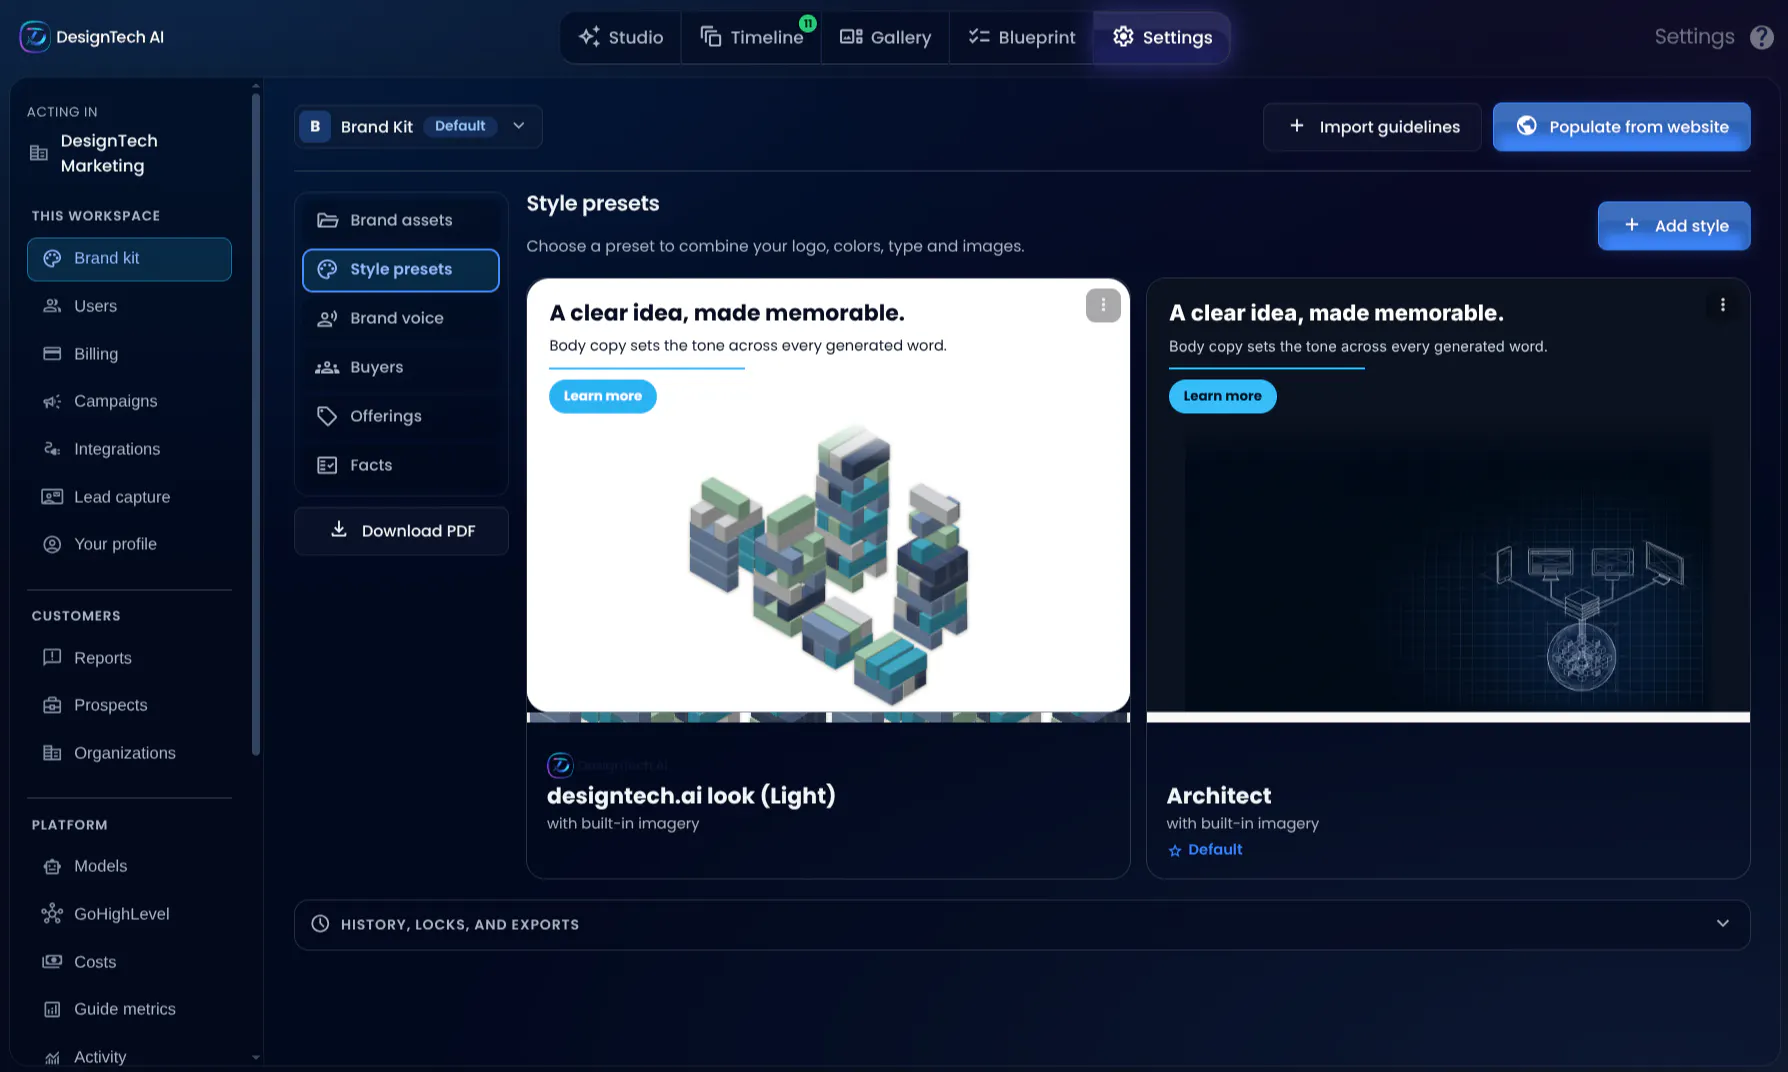Open the Gallery tab
The width and height of the screenshot is (1788, 1072).
pos(885,37)
